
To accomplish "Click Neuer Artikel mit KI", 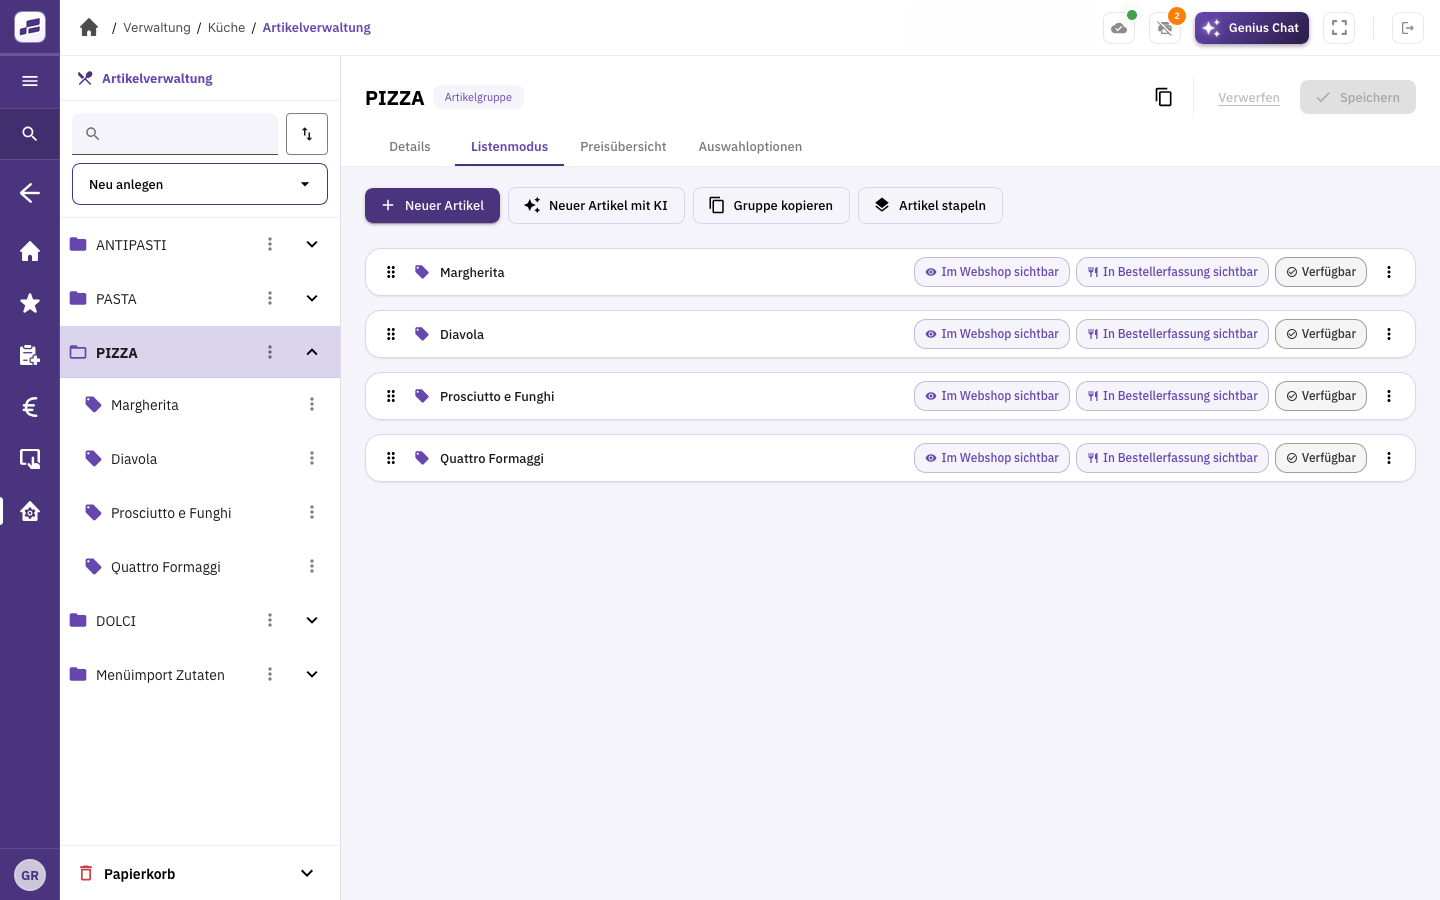I will pos(596,205).
